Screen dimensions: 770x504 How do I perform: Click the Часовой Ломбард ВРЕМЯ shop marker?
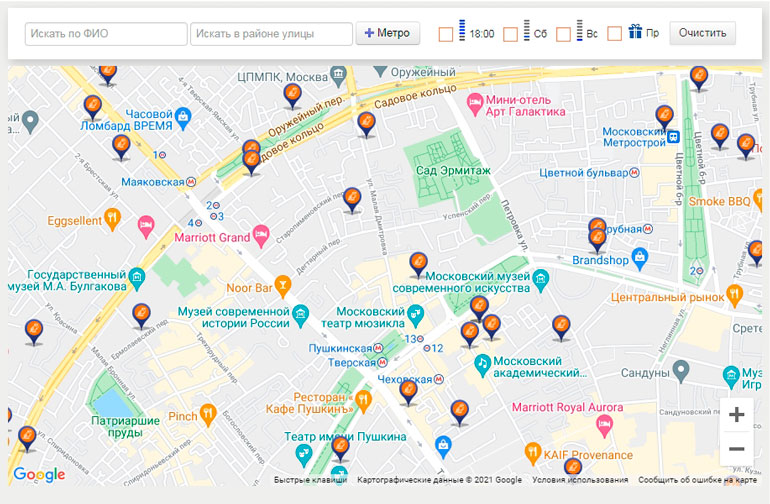click(183, 118)
